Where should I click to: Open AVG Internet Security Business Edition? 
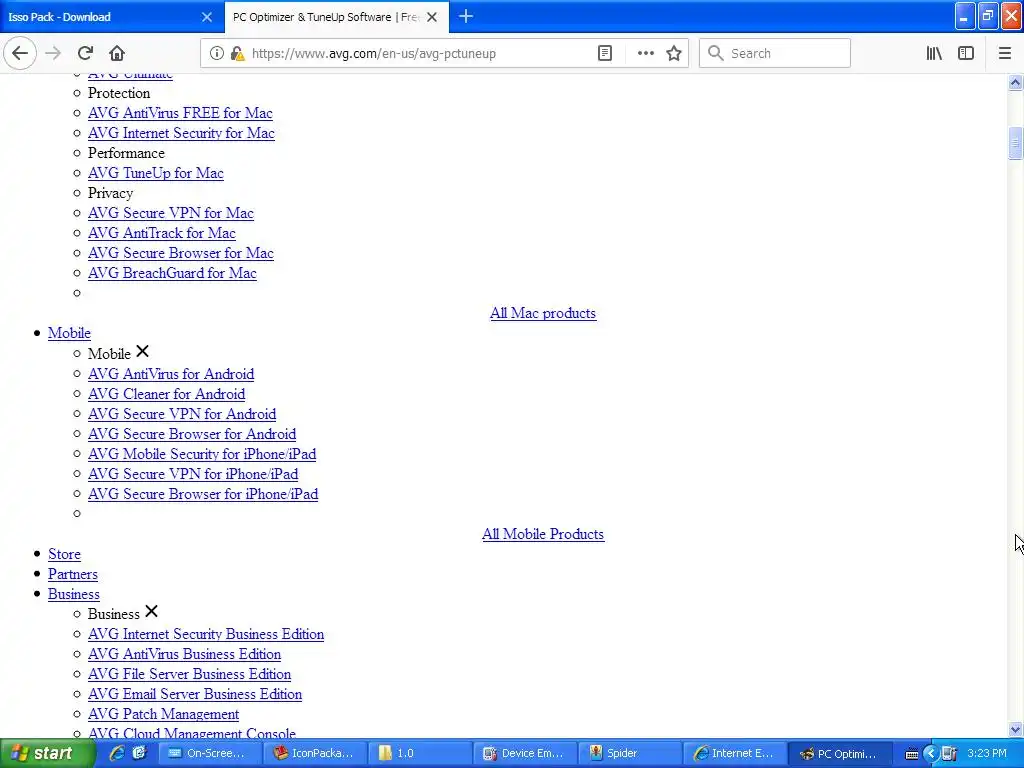pyautogui.click(x=206, y=634)
